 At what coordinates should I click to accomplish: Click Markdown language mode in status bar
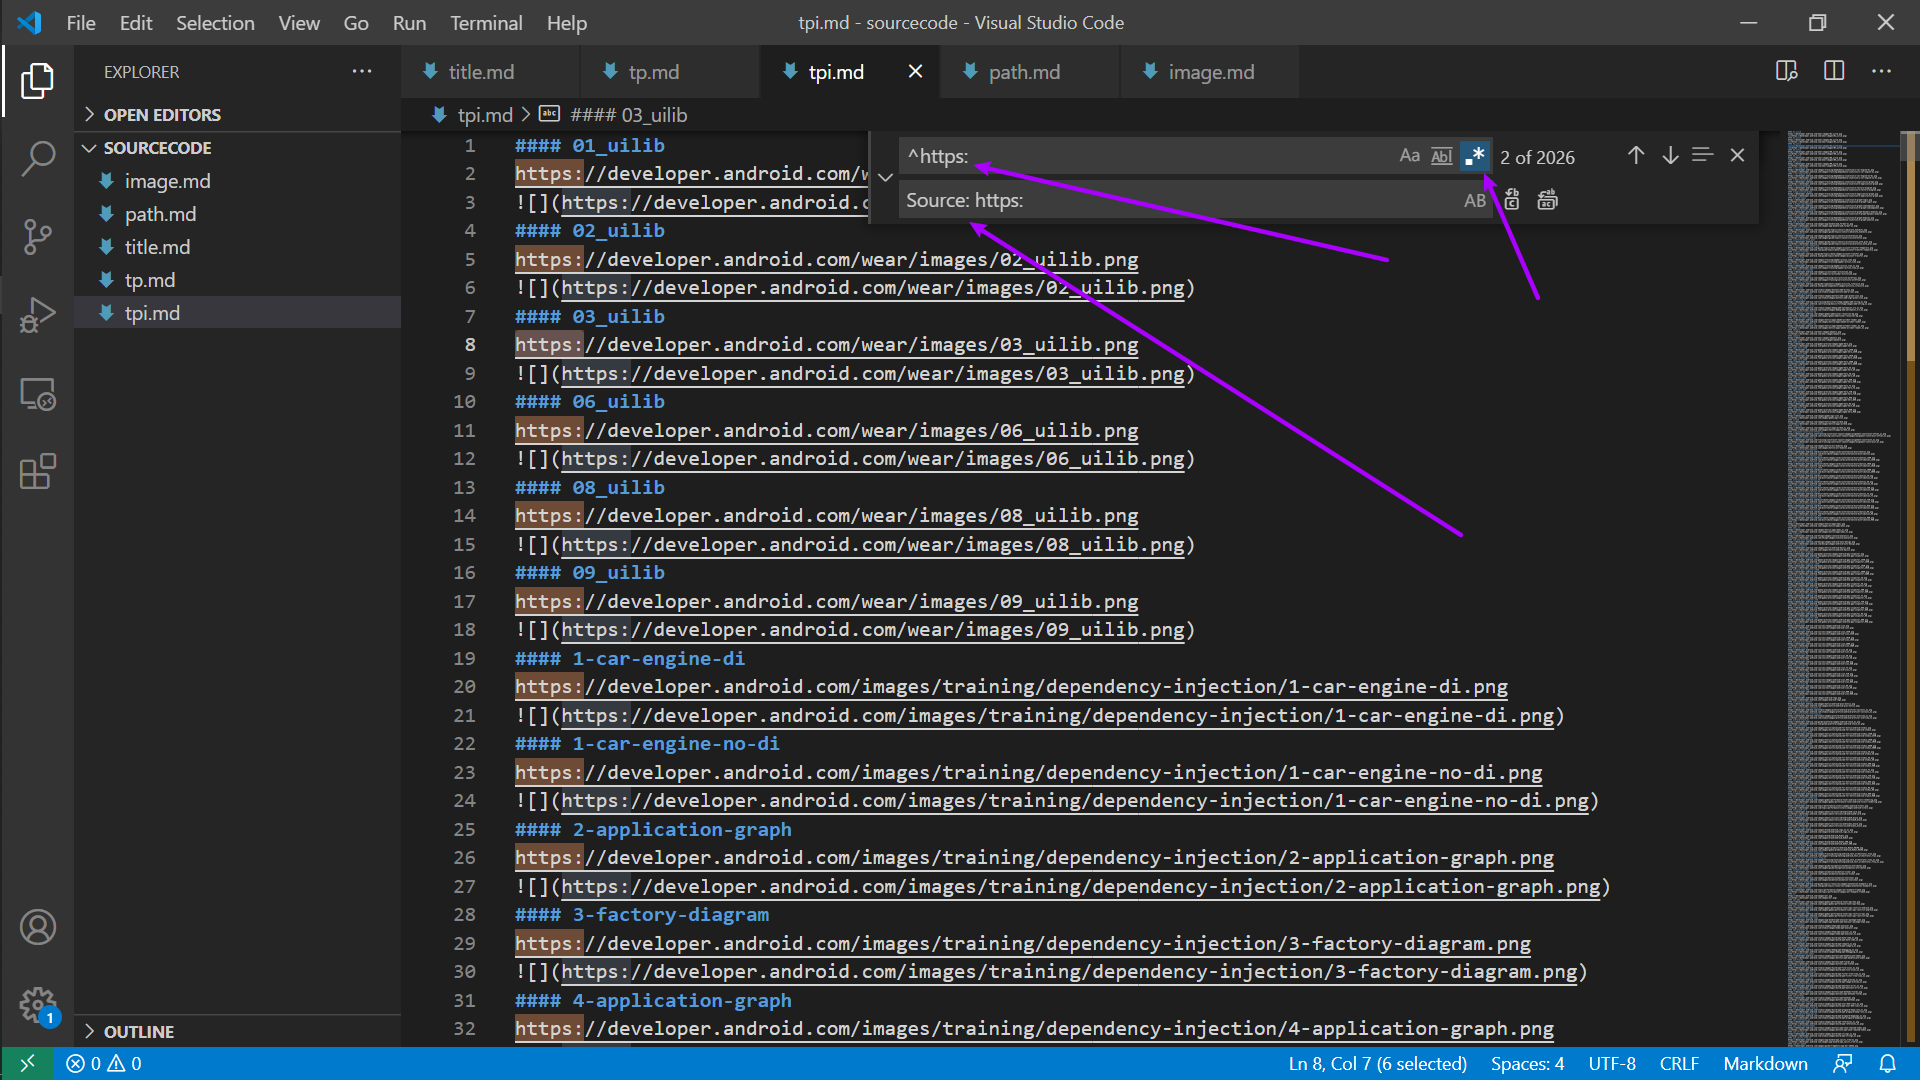tap(1765, 1063)
